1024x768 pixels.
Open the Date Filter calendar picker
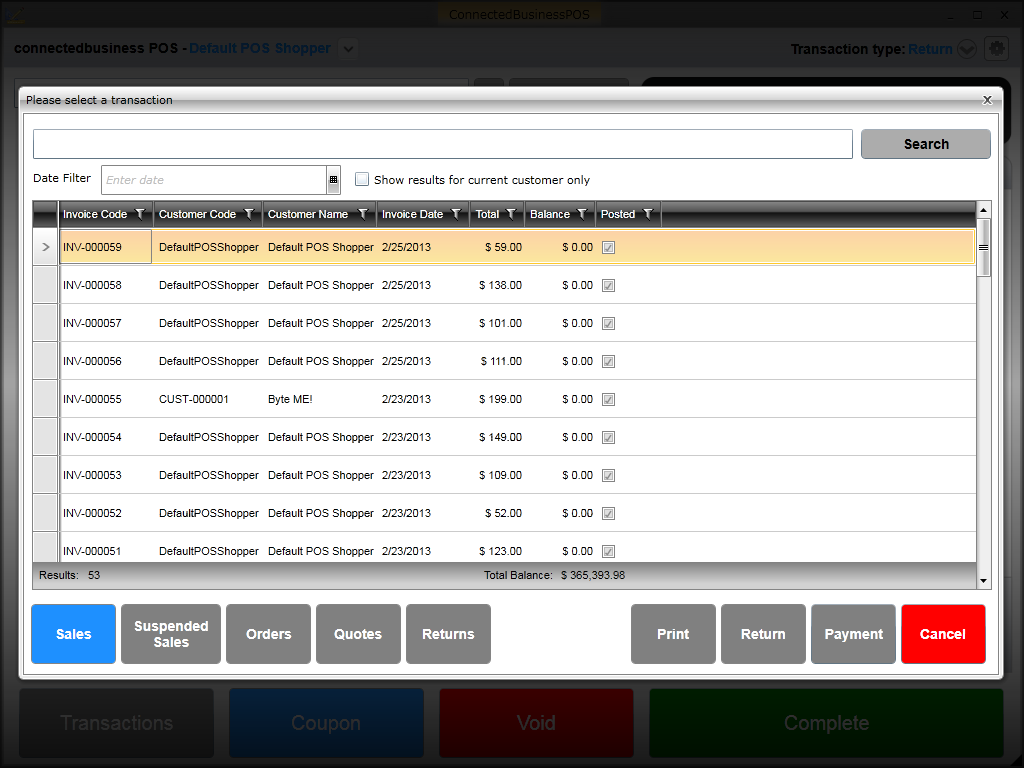[333, 180]
